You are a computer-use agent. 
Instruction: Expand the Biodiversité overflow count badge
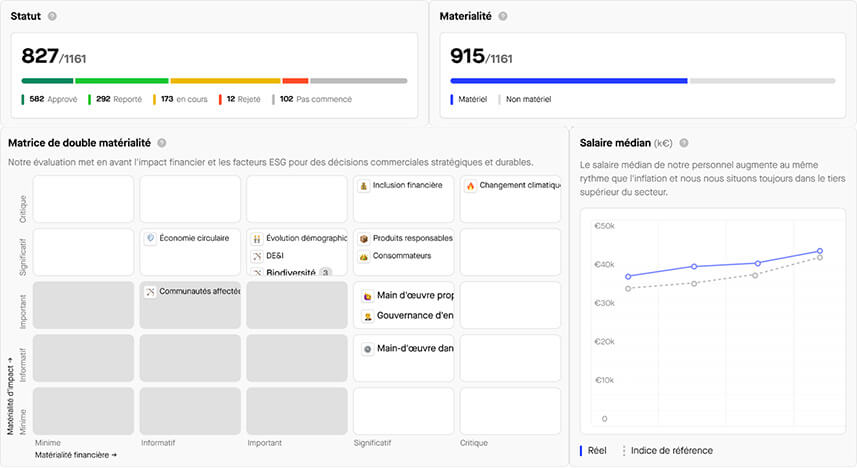325,273
